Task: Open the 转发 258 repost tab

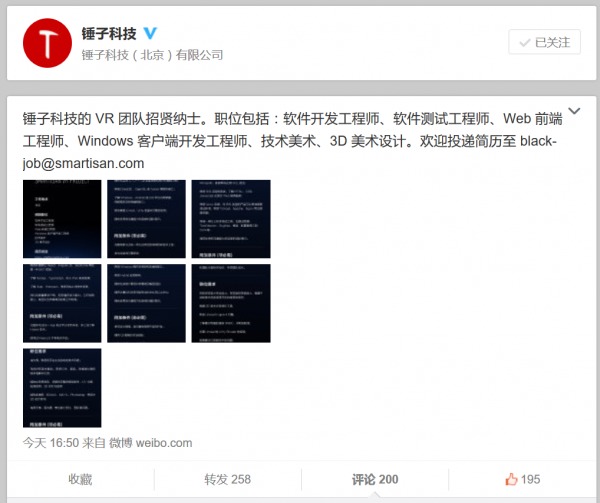Action: [x=227, y=479]
